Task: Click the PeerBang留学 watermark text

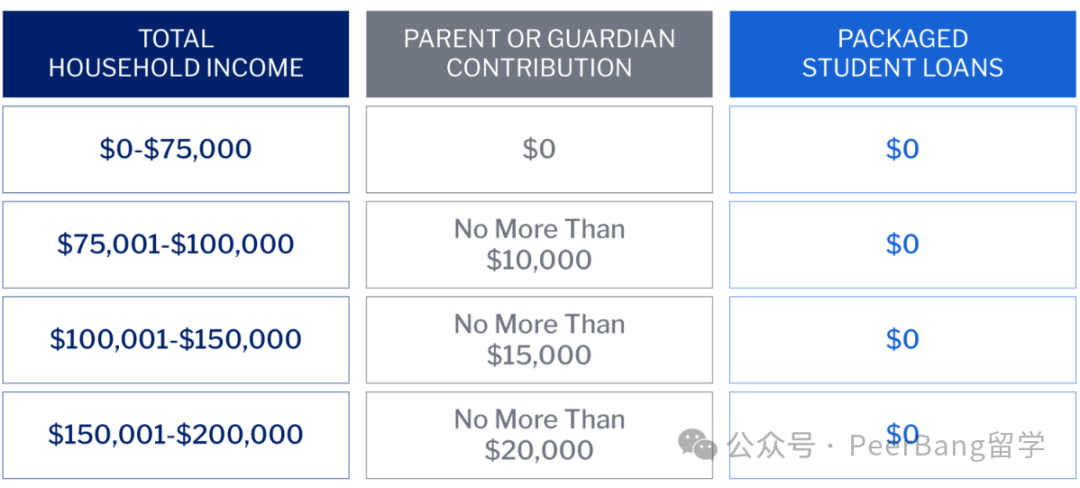Action: point(947,446)
